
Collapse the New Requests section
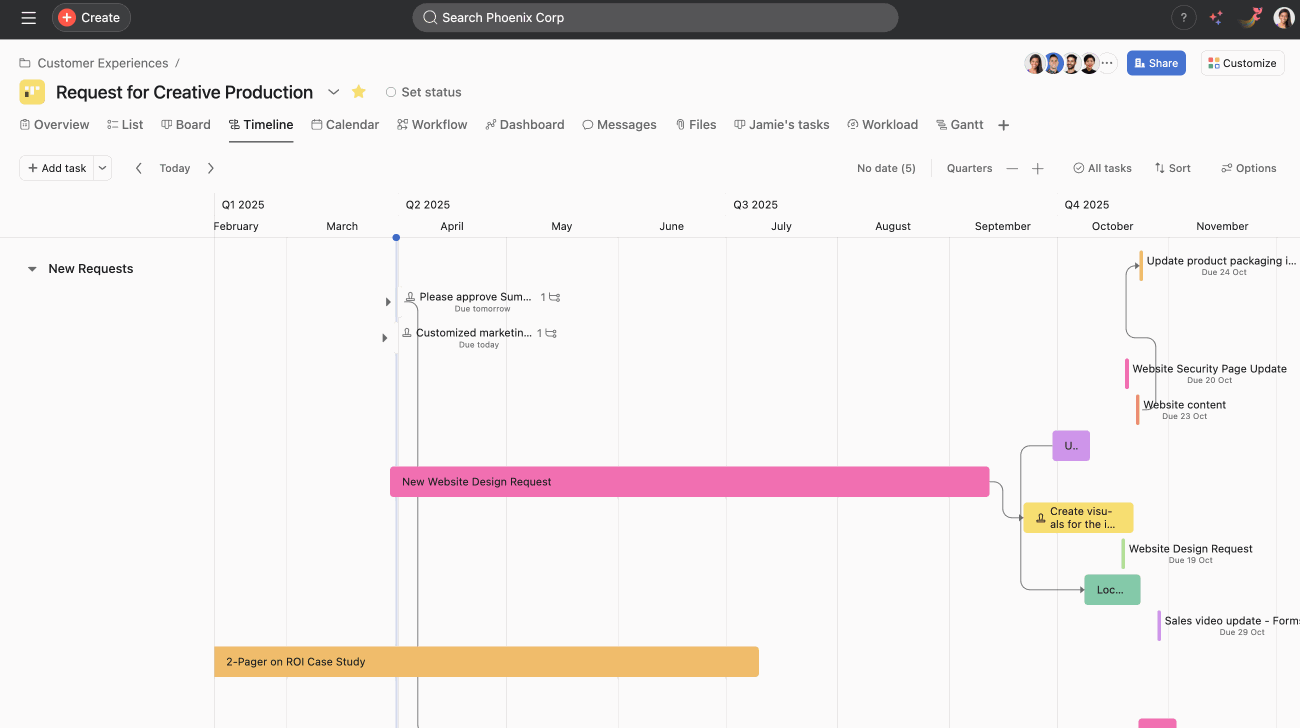(x=31, y=268)
